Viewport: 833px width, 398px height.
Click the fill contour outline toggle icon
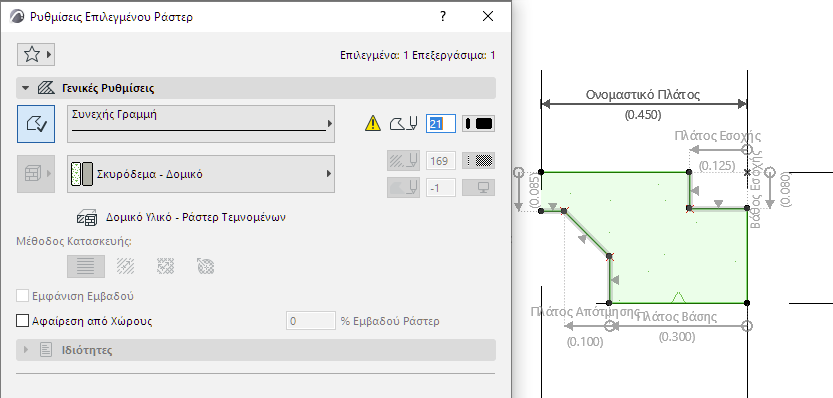[36, 124]
